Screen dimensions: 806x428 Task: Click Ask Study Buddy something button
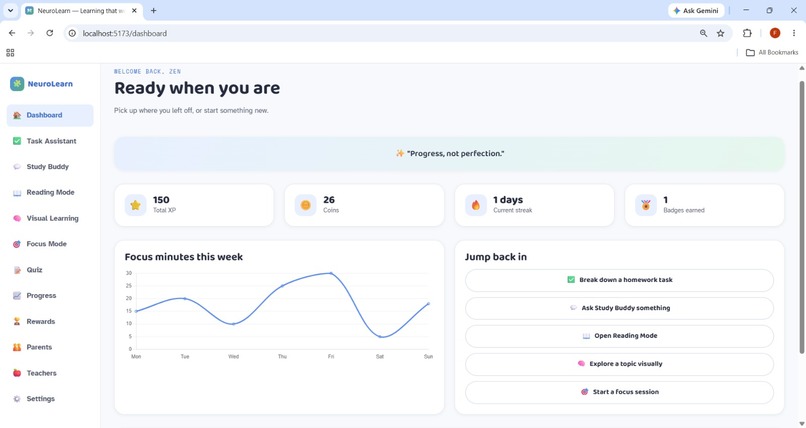pyautogui.click(x=619, y=308)
